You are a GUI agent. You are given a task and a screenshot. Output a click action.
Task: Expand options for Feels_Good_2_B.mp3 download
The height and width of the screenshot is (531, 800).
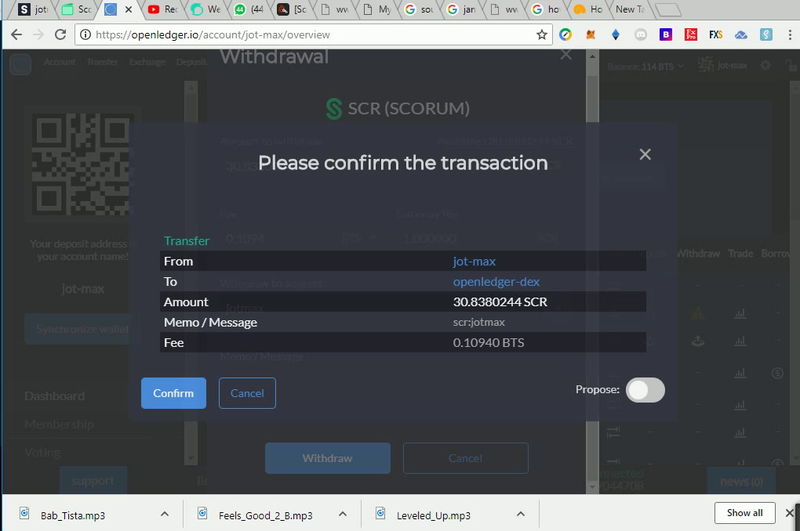pos(342,514)
